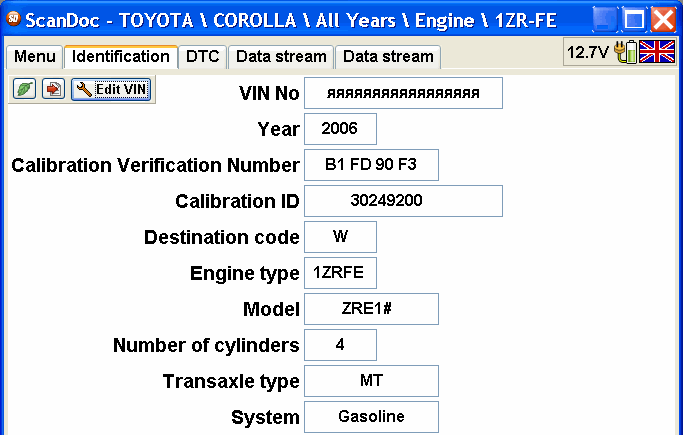683x435 pixels.
Task: Click Engine type value 1ZRFE
Action: tap(340, 273)
